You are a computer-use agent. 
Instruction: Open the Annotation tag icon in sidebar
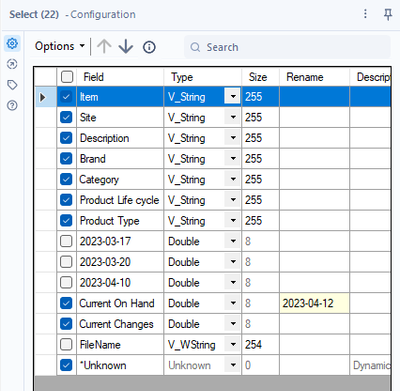pos(12,85)
